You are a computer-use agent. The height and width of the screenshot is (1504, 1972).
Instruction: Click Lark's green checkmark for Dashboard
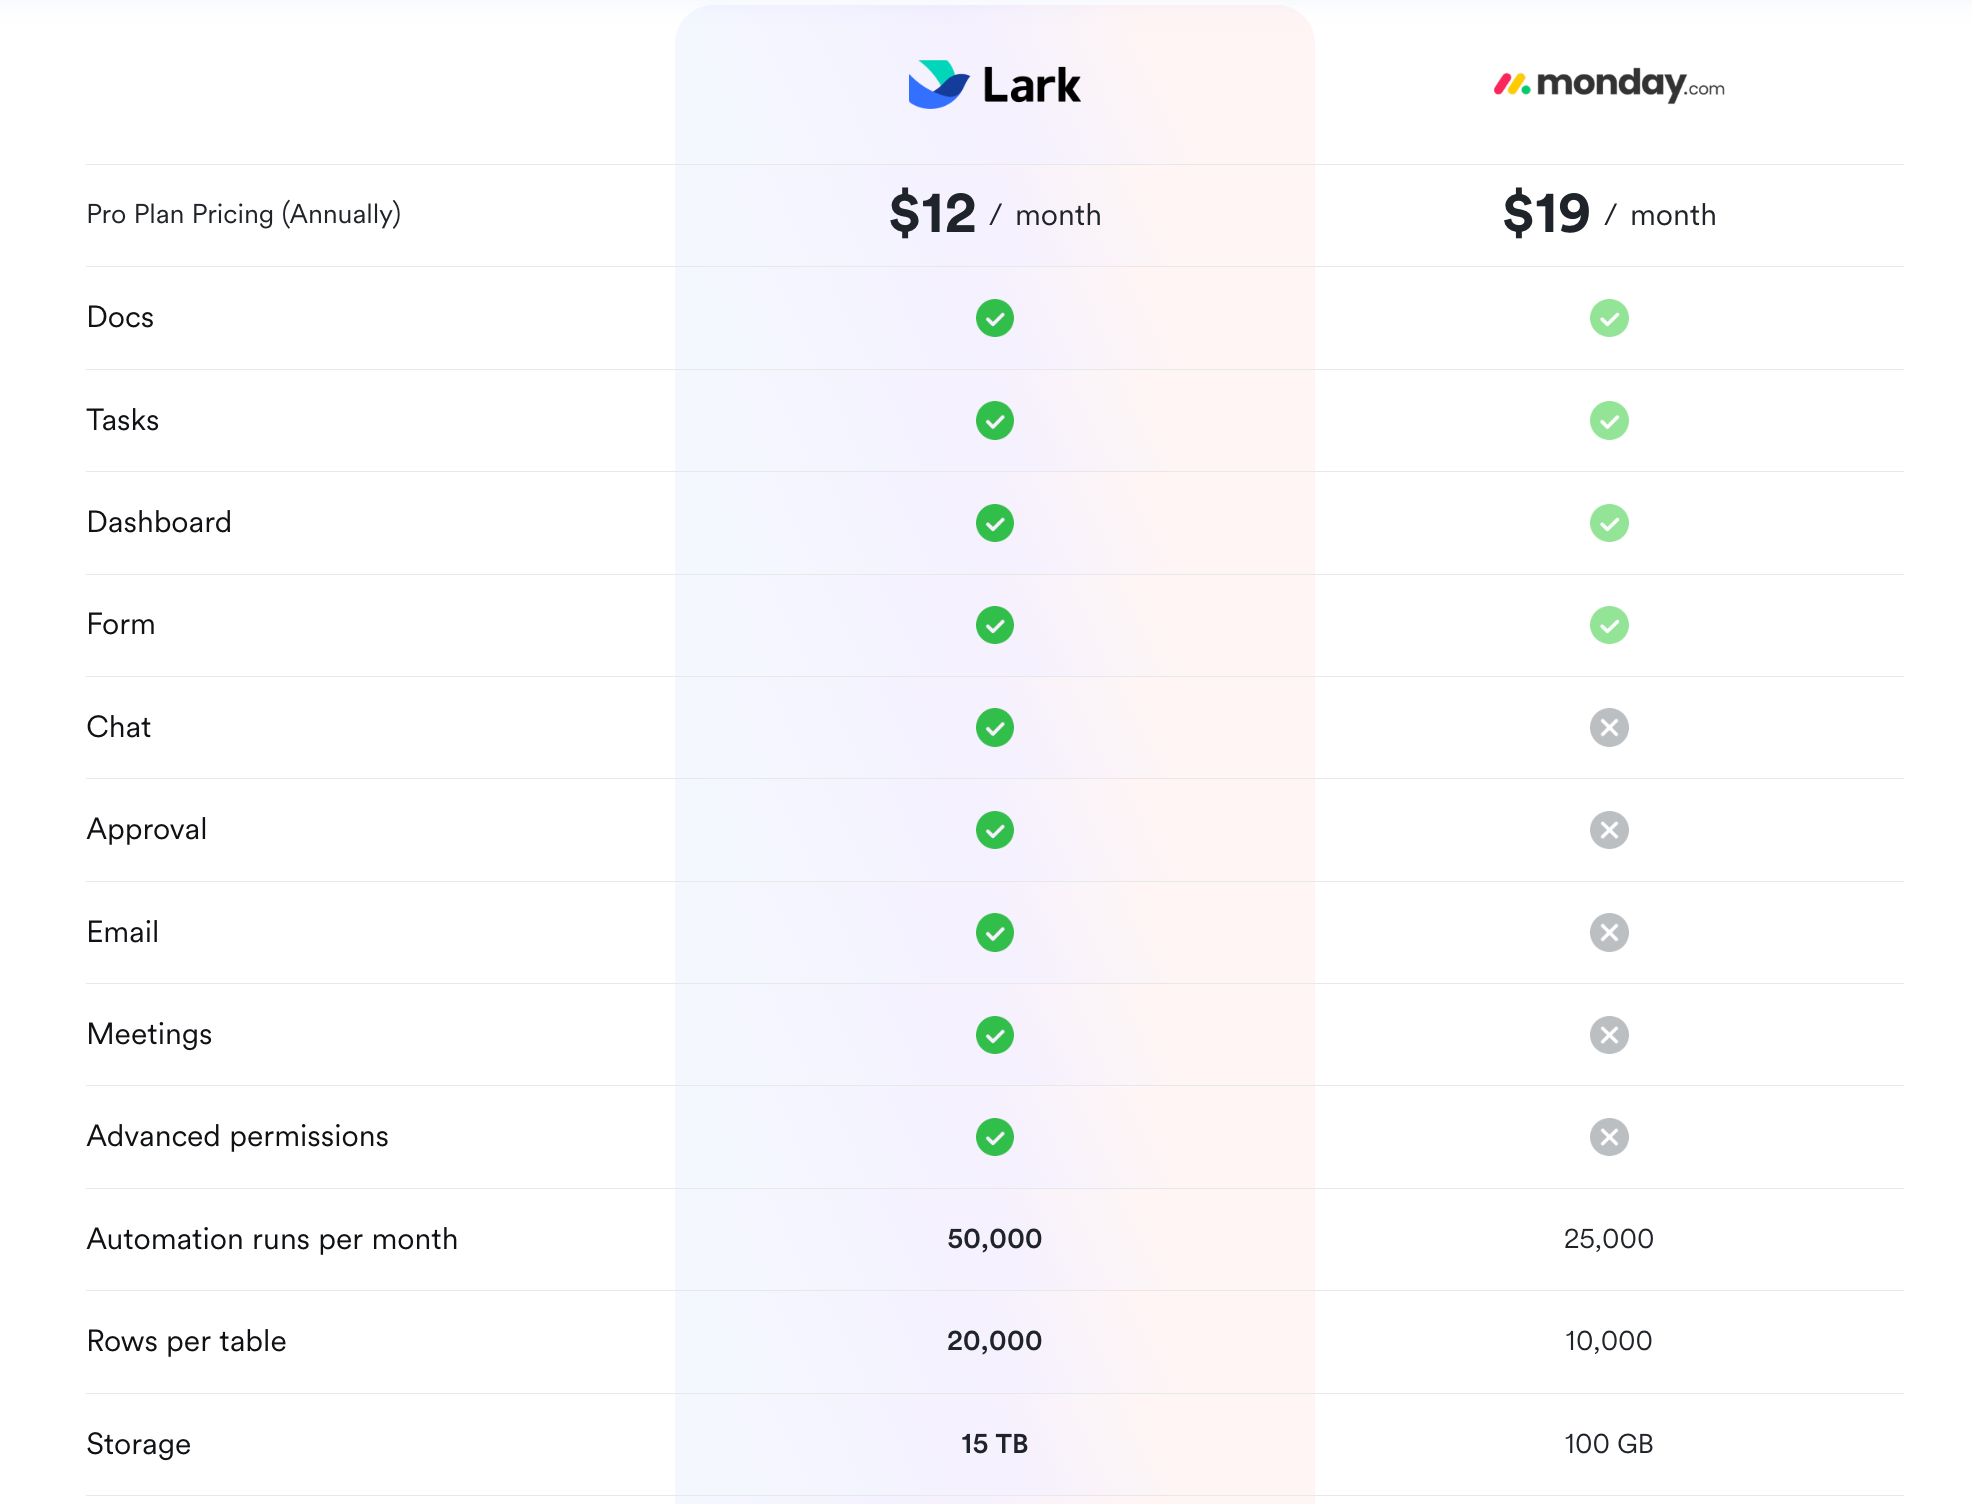pyautogui.click(x=995, y=523)
